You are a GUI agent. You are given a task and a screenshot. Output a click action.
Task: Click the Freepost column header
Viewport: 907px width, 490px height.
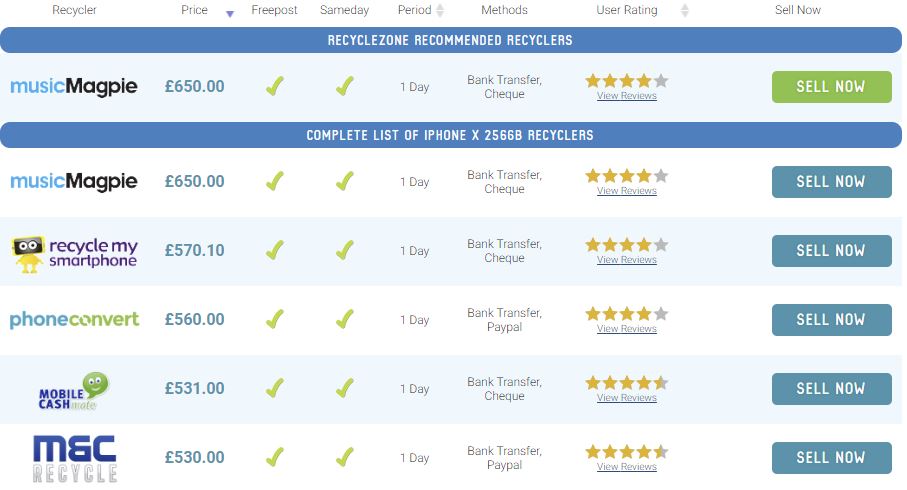[274, 10]
